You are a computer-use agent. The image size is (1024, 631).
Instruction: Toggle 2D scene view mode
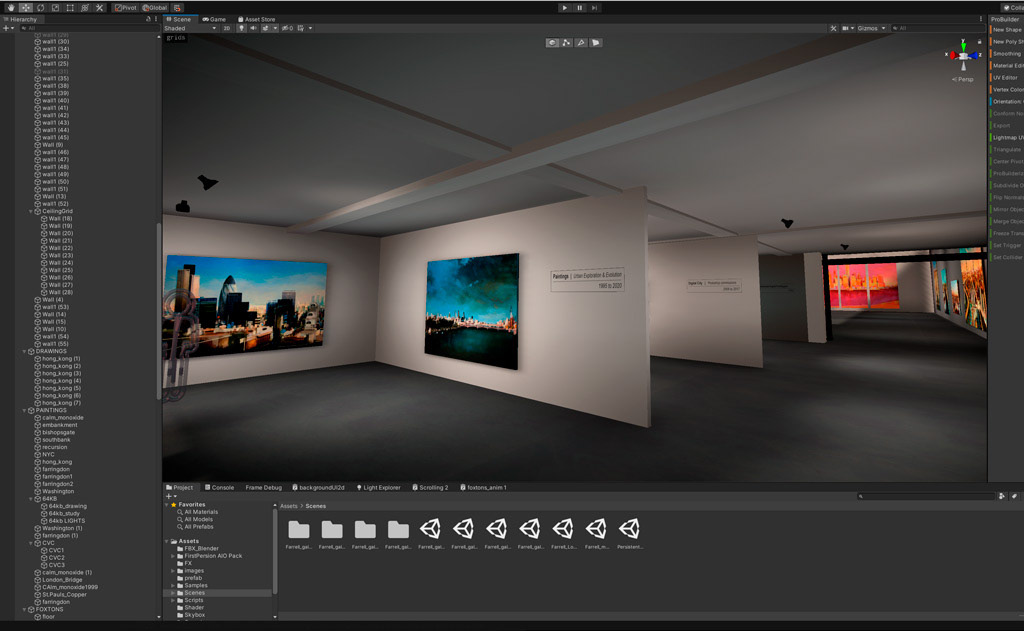tap(227, 28)
